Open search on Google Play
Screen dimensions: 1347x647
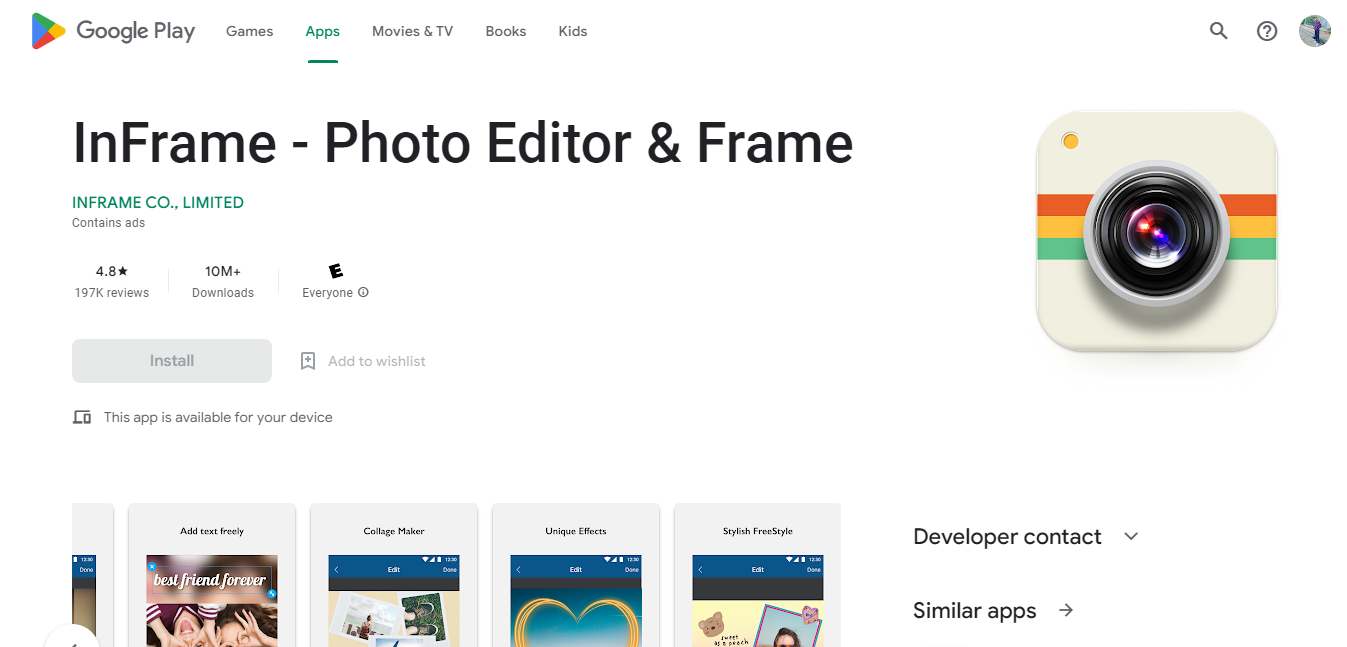tap(1218, 31)
